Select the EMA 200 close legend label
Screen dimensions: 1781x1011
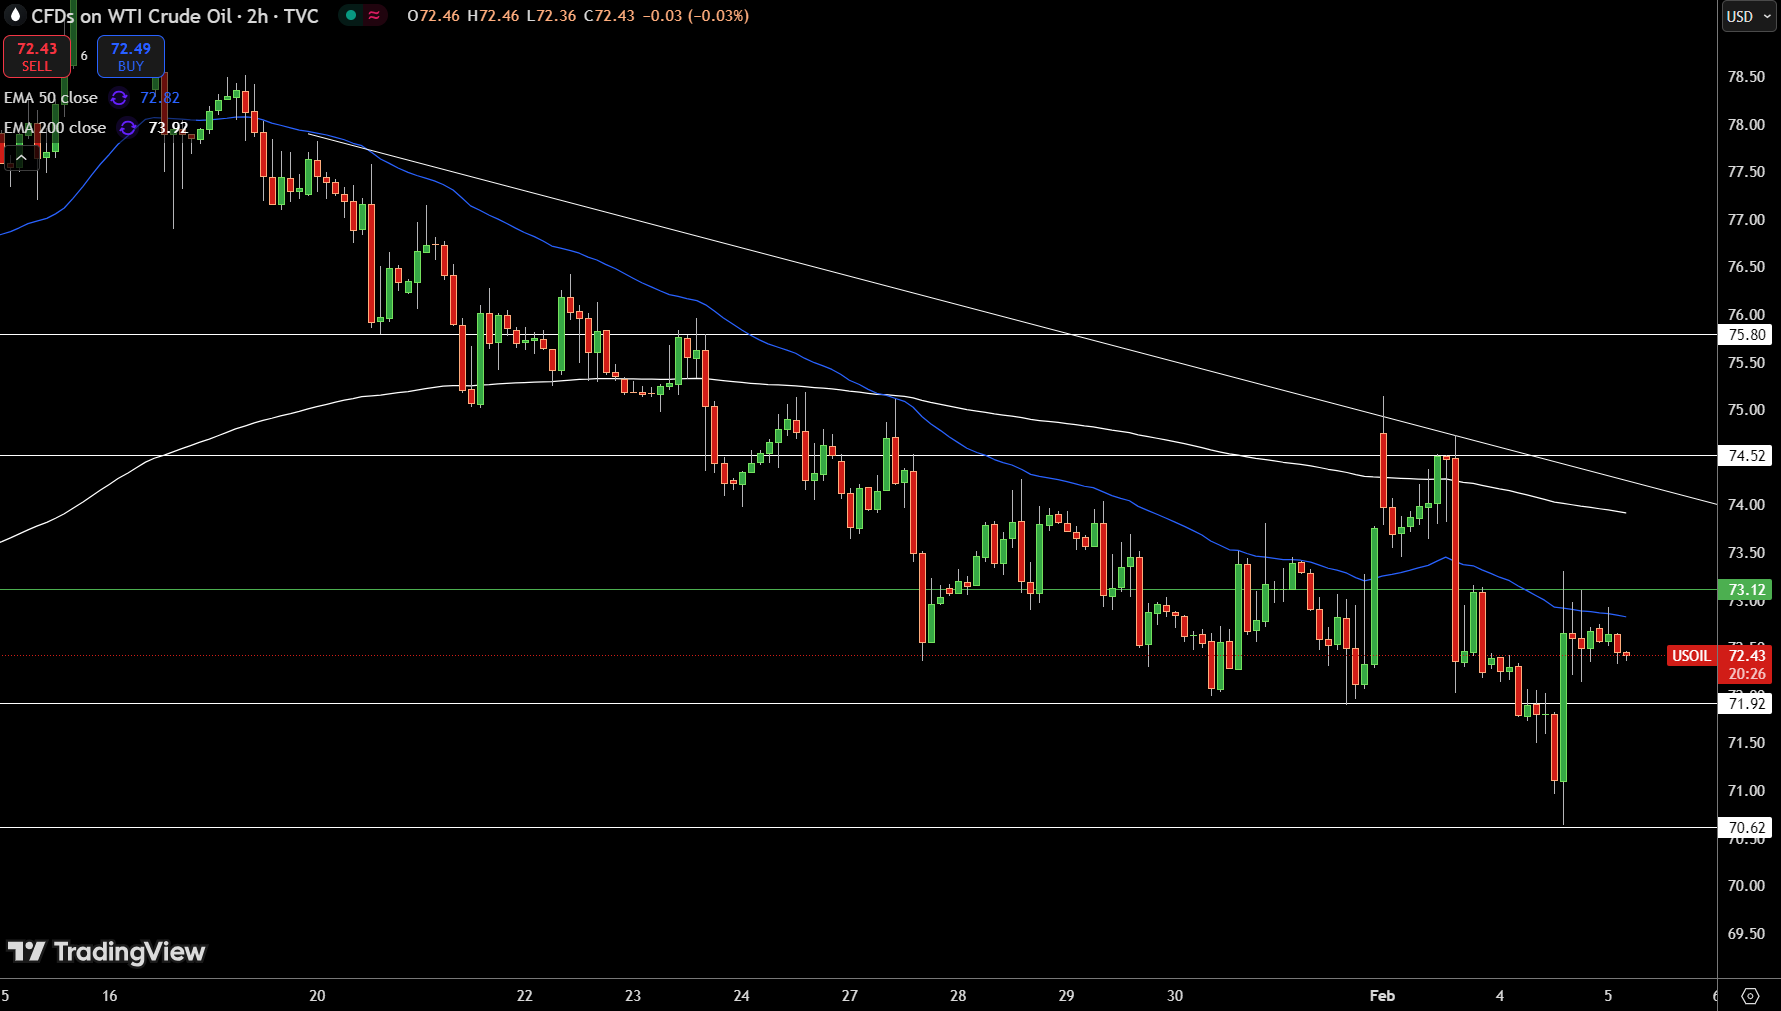click(55, 128)
